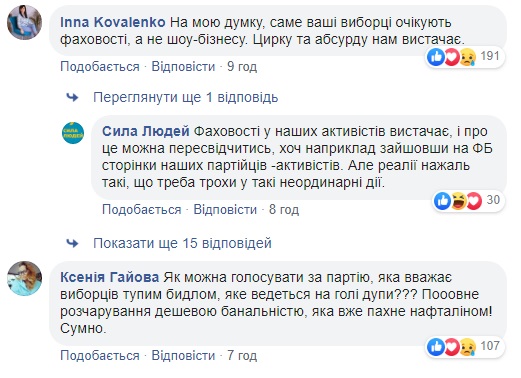Click heart reaction icon on Inna's comment

(x=451, y=57)
